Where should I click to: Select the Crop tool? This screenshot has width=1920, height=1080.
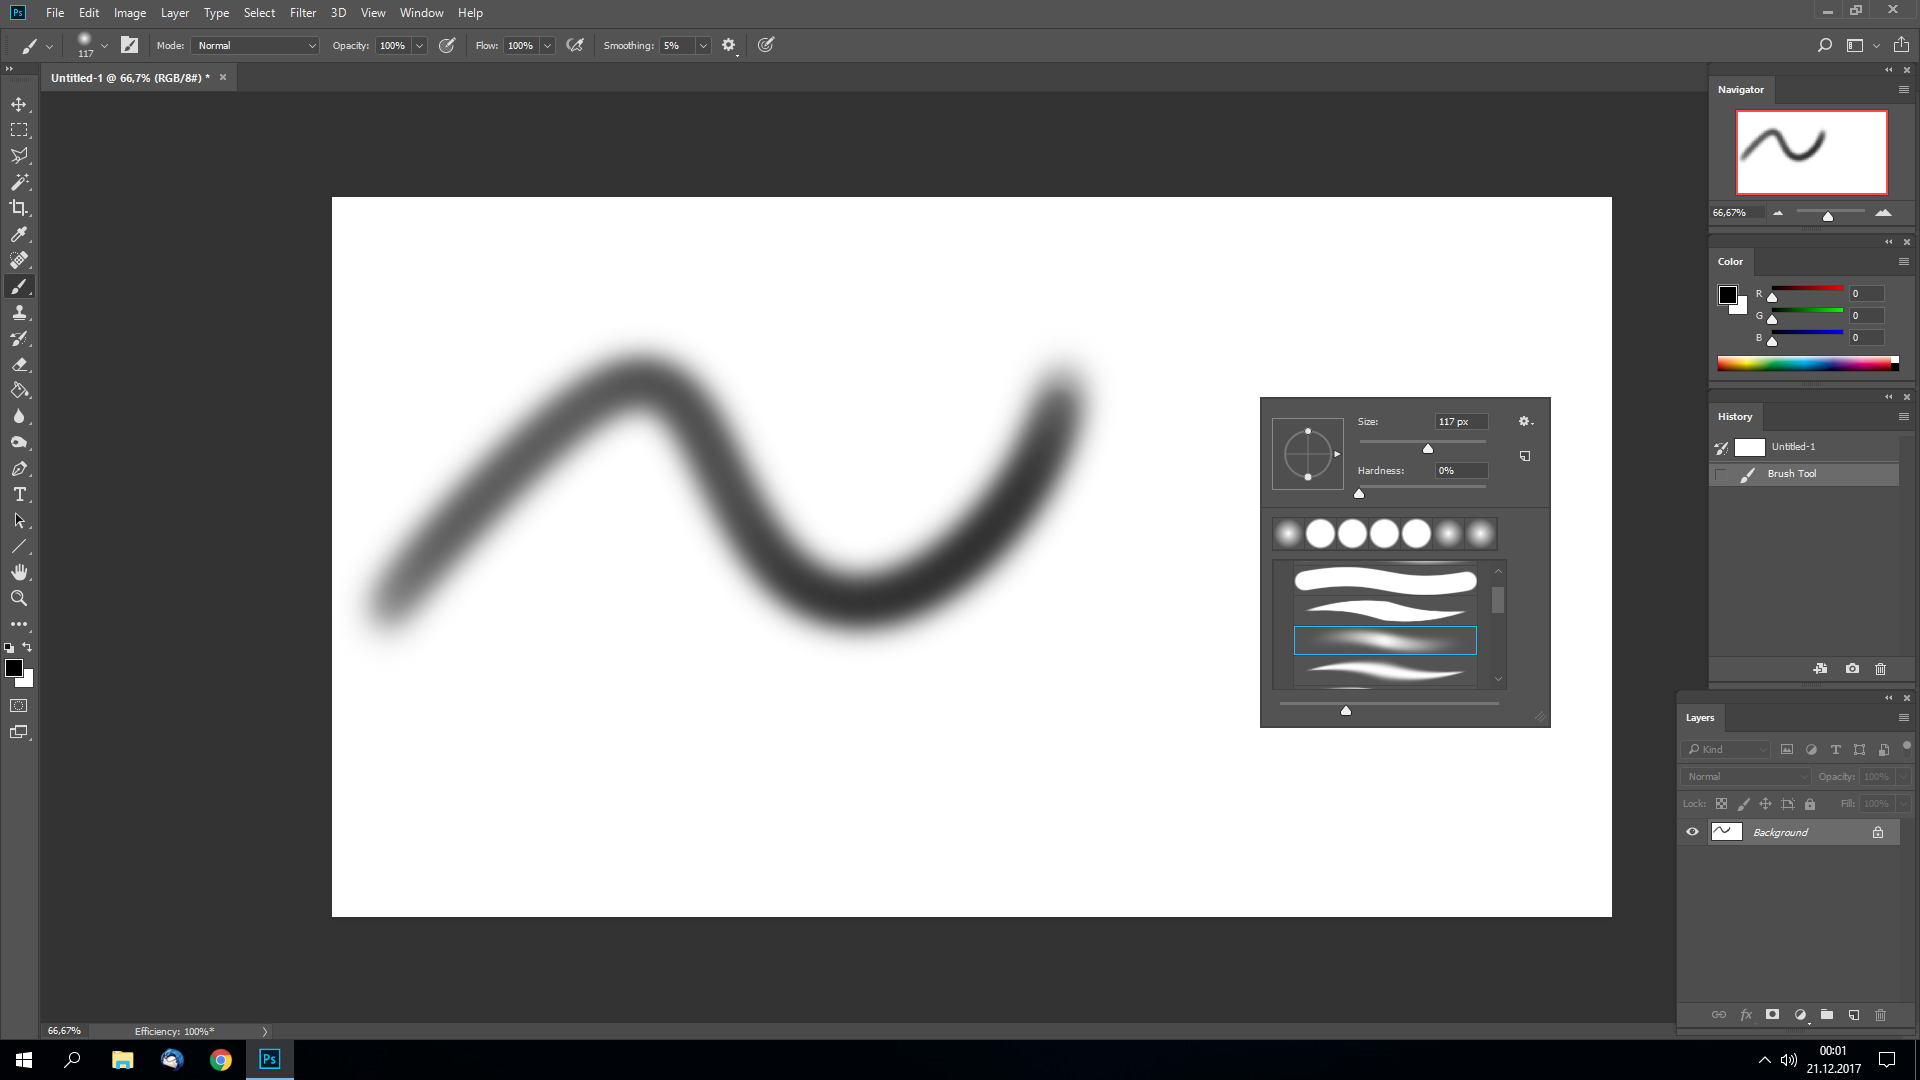[19, 208]
